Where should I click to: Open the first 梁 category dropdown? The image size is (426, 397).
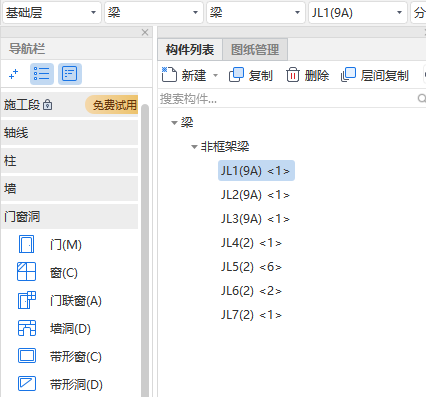(x=154, y=13)
